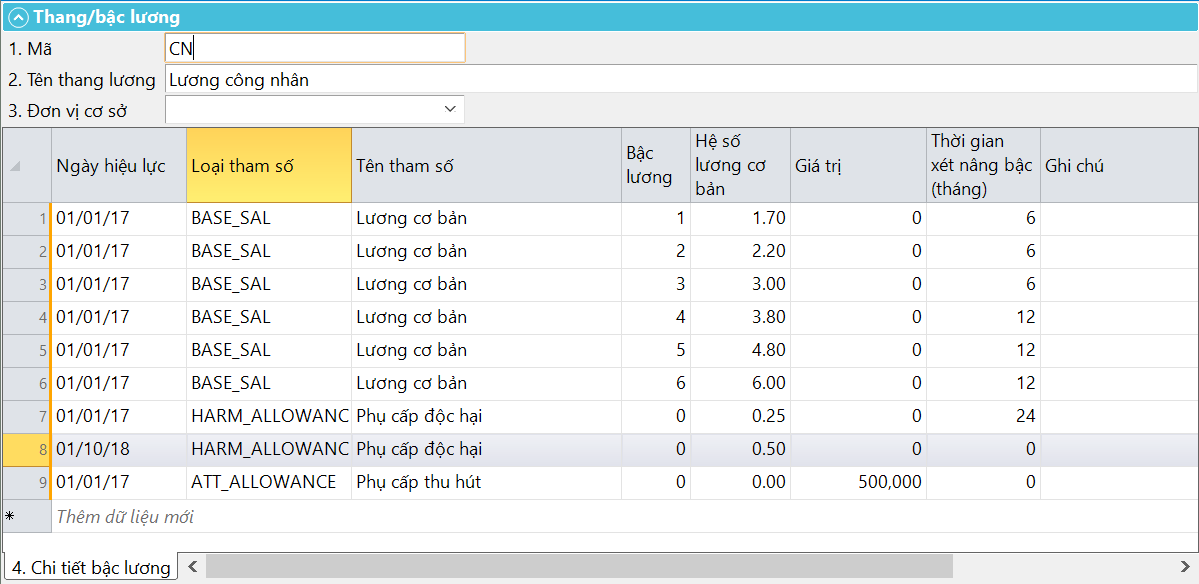
Task: Open the Đơn vị cơ sở dropdown
Action: [449, 109]
